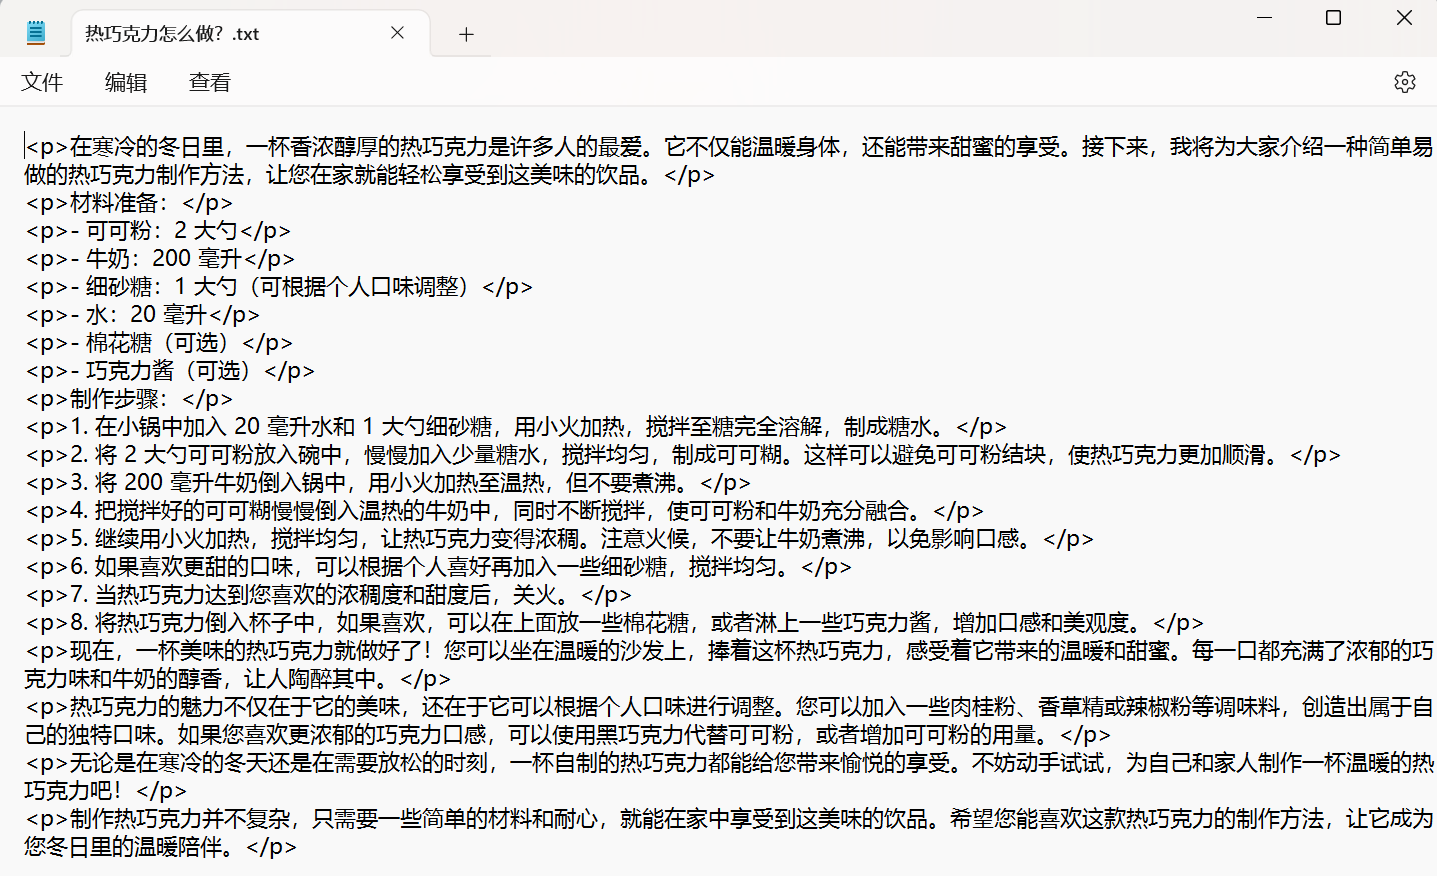
Task: Click the paragraph starting 现在,一杯美味的热巧克力
Action: click(729, 665)
